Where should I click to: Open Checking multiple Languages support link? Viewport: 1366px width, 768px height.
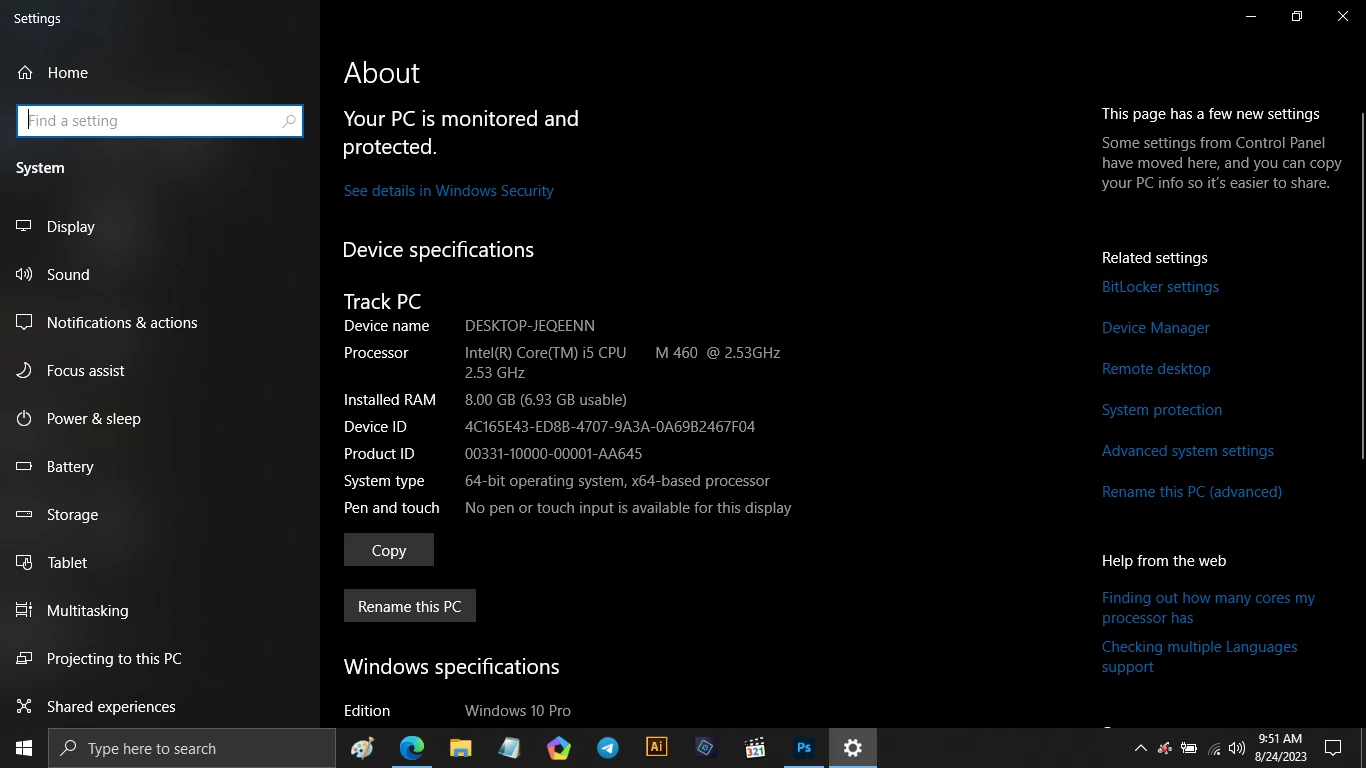(x=1199, y=657)
